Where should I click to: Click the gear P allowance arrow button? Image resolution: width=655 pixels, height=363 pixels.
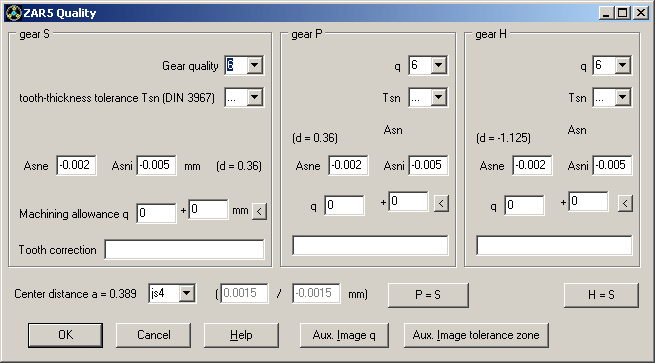[441, 203]
